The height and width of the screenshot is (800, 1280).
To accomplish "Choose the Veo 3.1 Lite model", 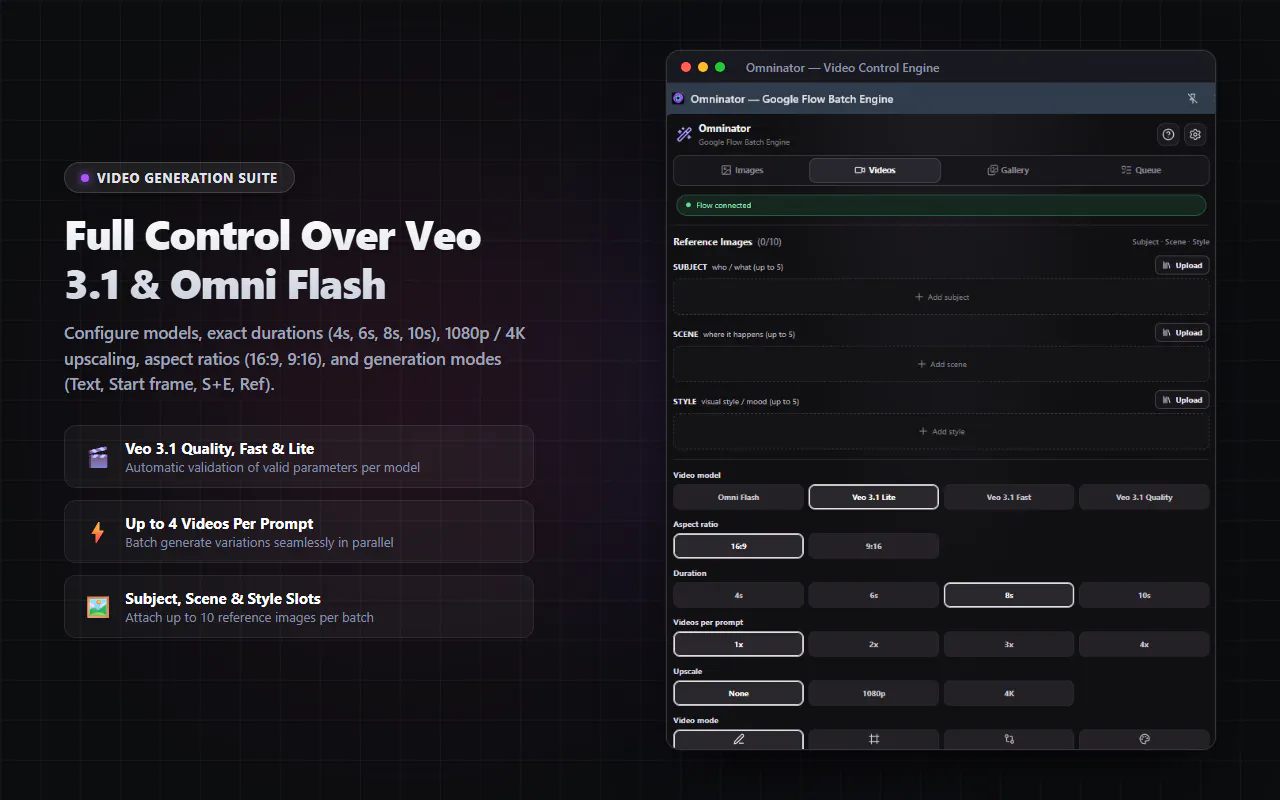I will pos(874,497).
